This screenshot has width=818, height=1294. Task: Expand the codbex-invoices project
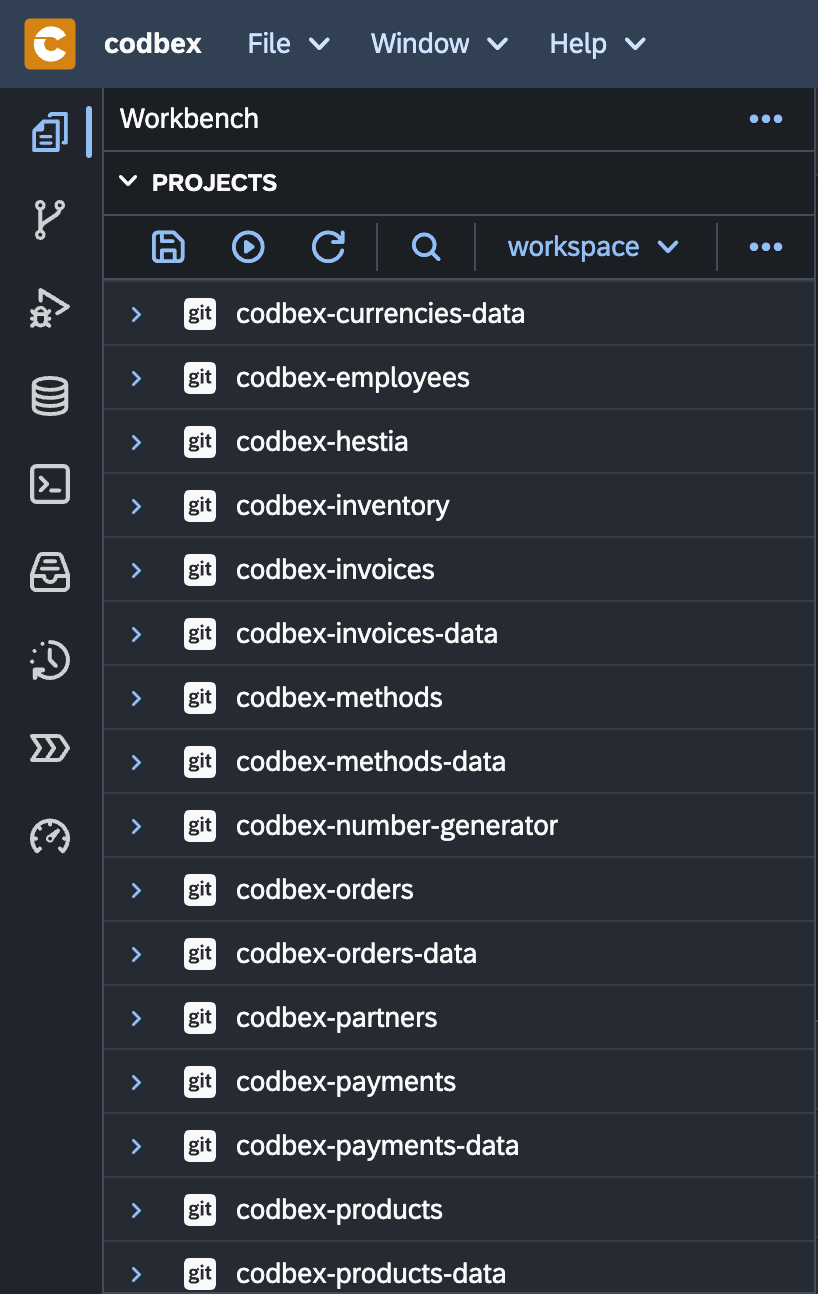[x=137, y=570]
